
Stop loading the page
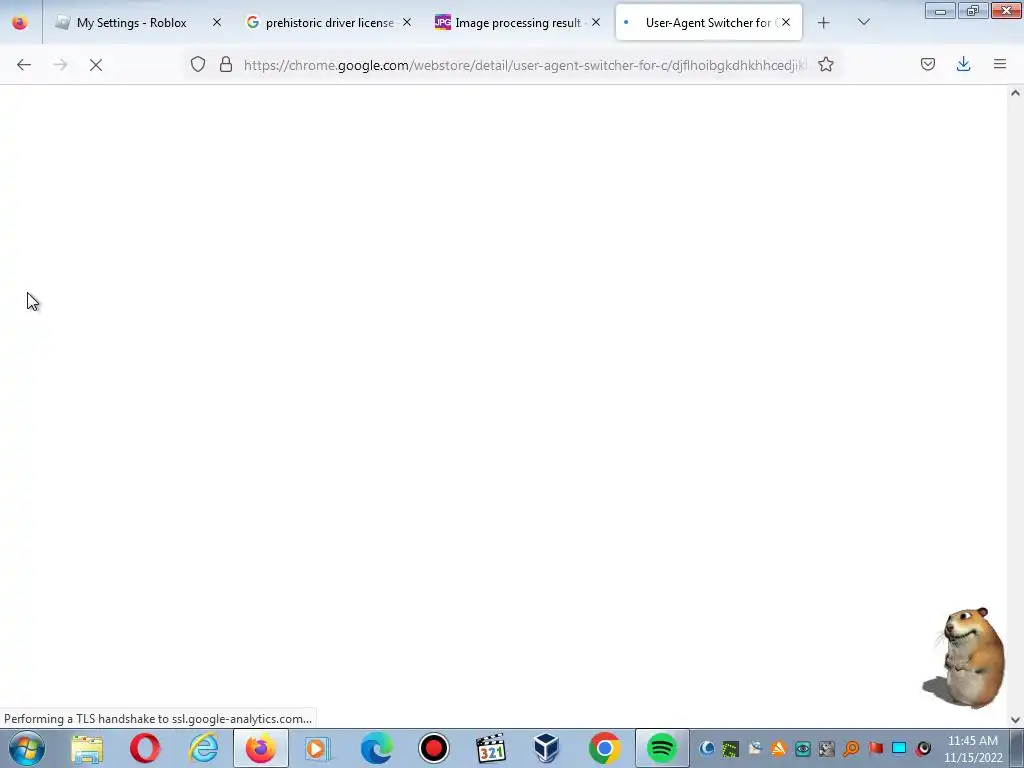(x=96, y=65)
